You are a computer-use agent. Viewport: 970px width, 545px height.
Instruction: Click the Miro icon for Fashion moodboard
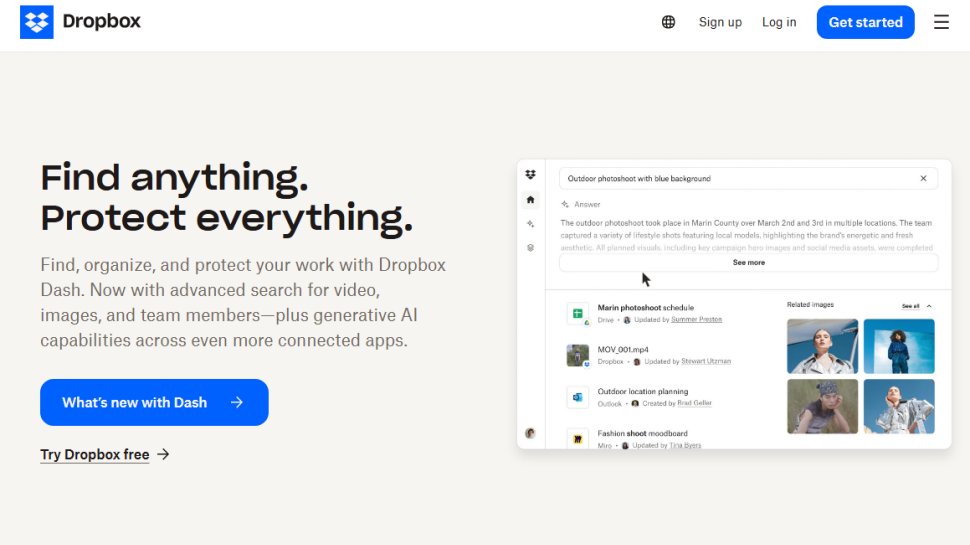[577, 439]
